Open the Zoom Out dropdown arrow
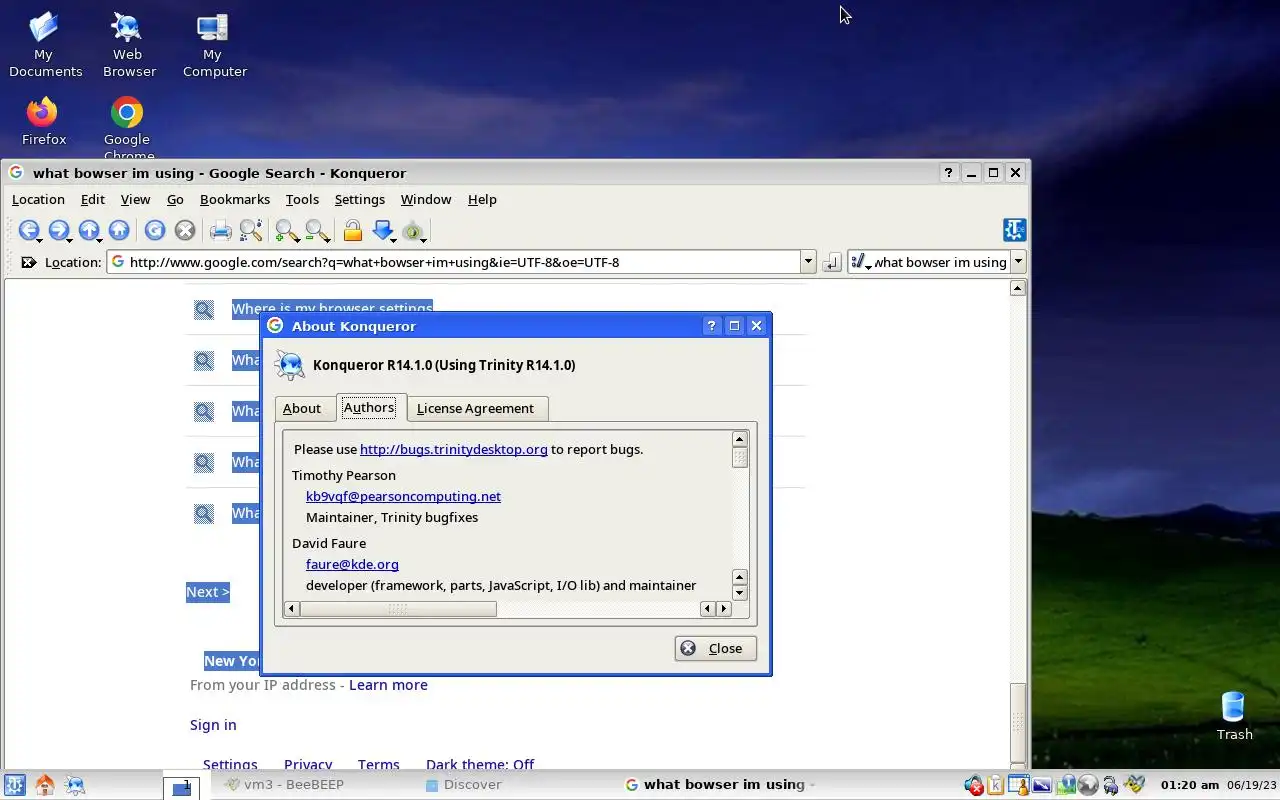 click(327, 240)
